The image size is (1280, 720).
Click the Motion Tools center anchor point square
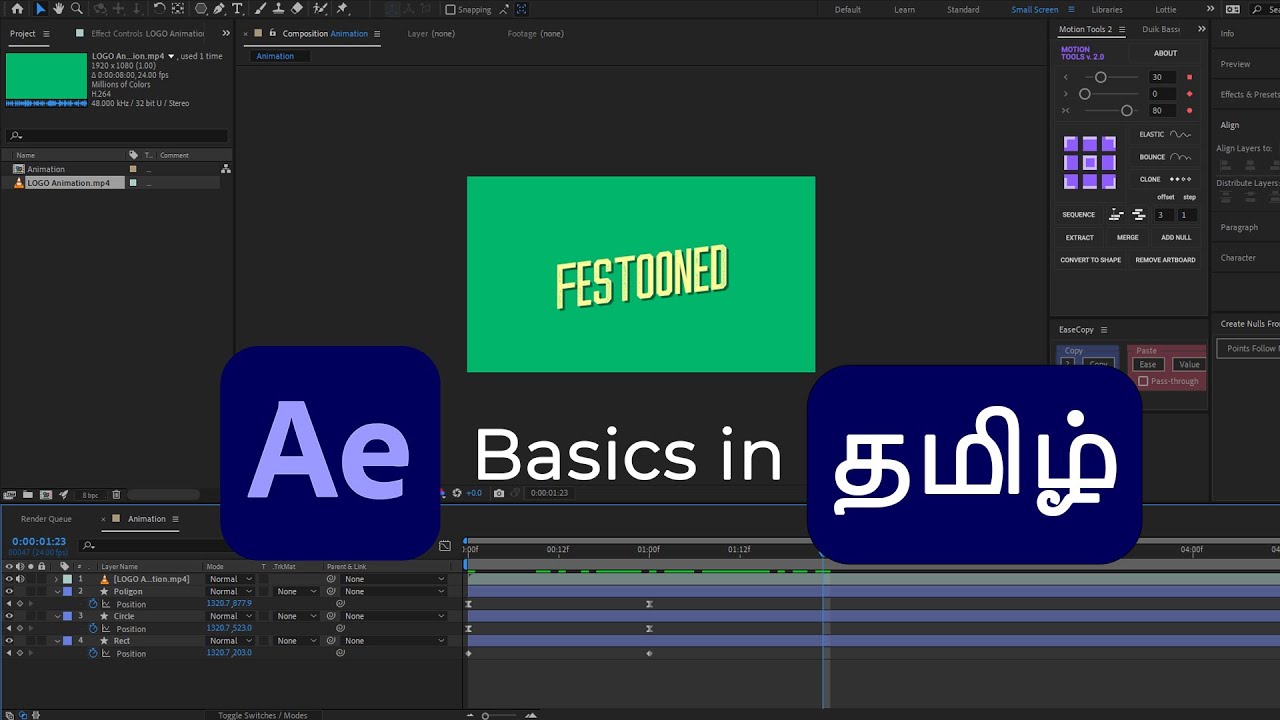click(1090, 163)
